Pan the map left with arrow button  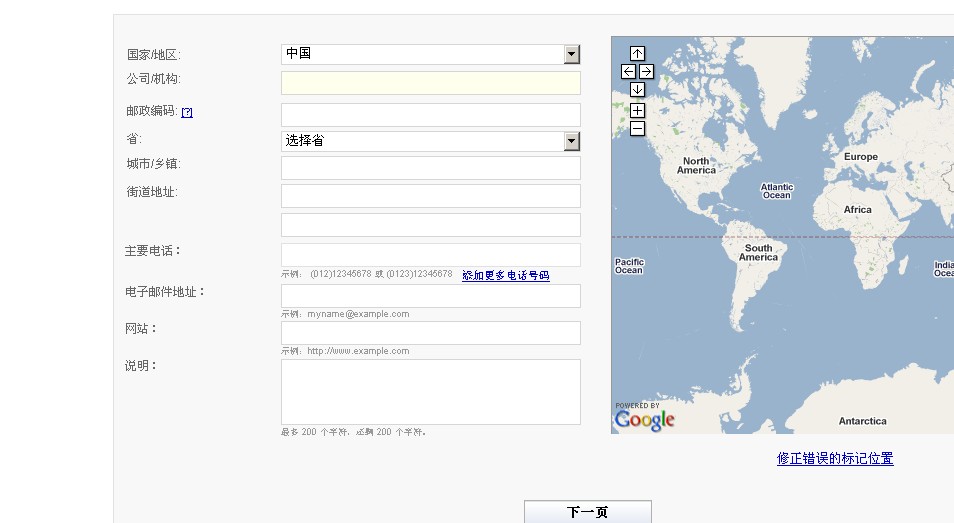628,71
